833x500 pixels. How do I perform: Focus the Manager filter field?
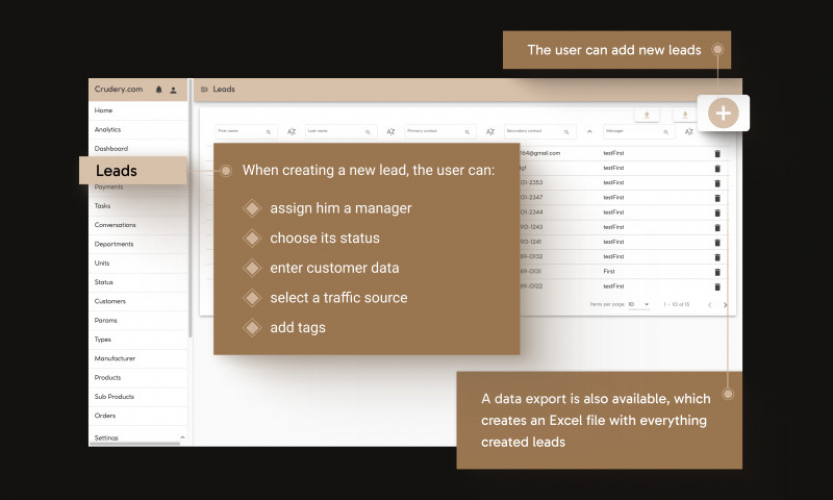pos(639,131)
